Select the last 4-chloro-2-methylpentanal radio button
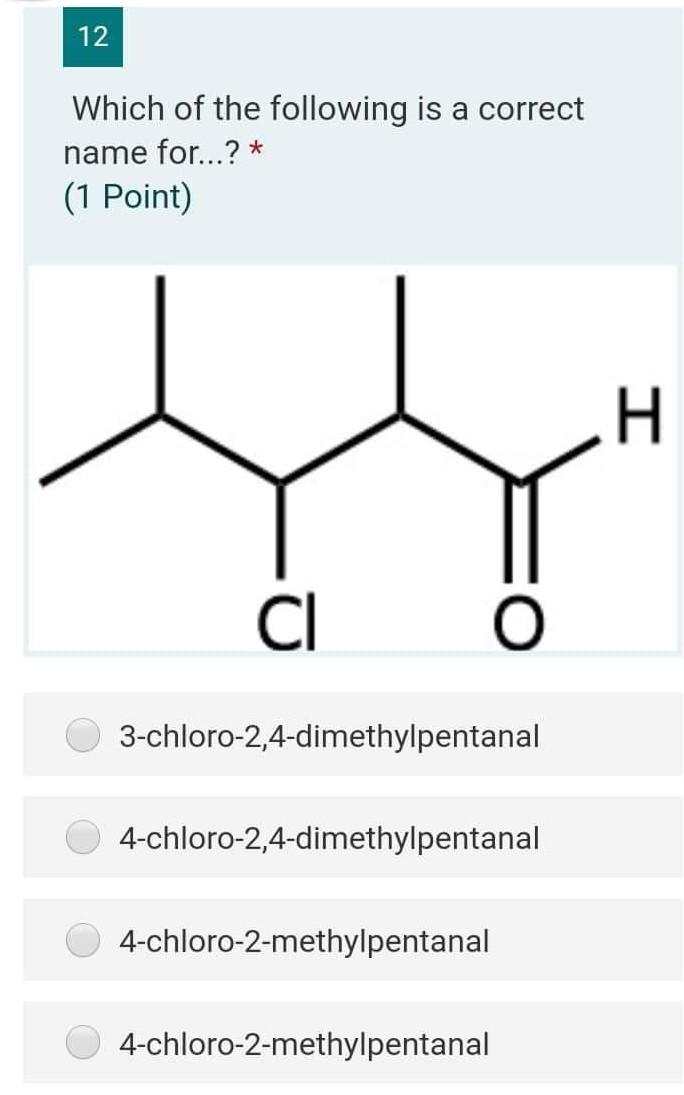 click(85, 1044)
